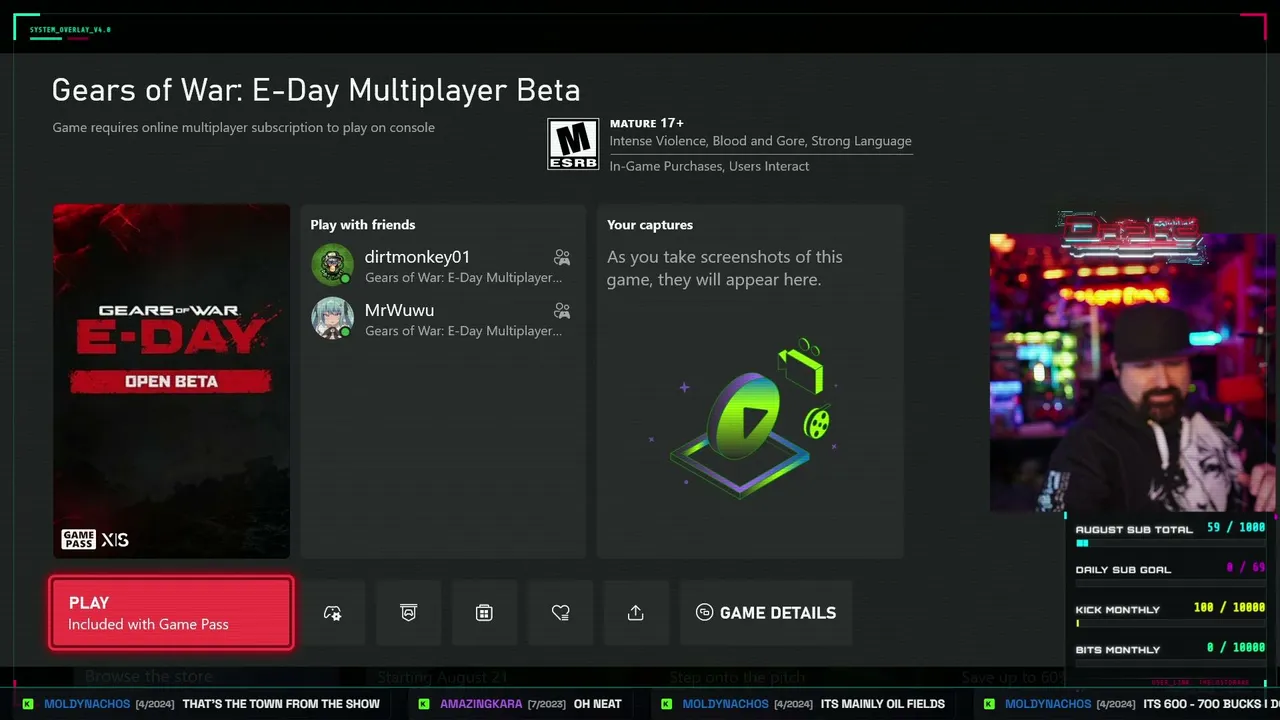Click the '100 / 10000' Kick monthly value

click(1230, 608)
